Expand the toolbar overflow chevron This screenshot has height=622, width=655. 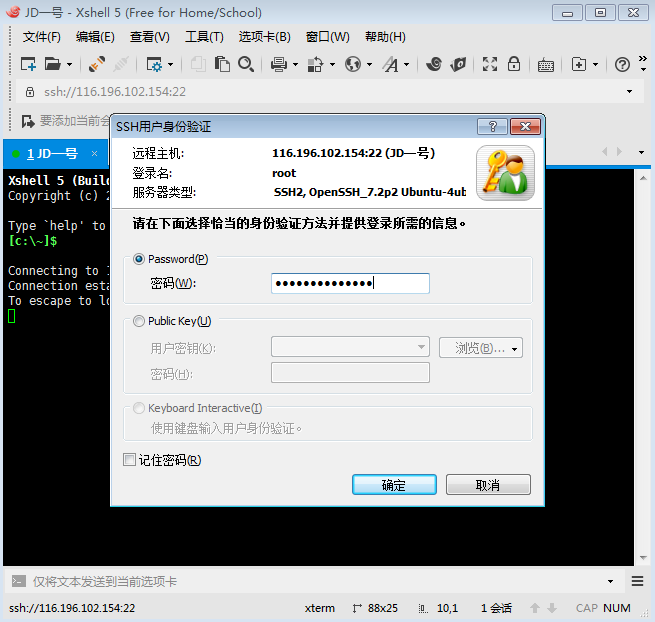click(x=643, y=63)
